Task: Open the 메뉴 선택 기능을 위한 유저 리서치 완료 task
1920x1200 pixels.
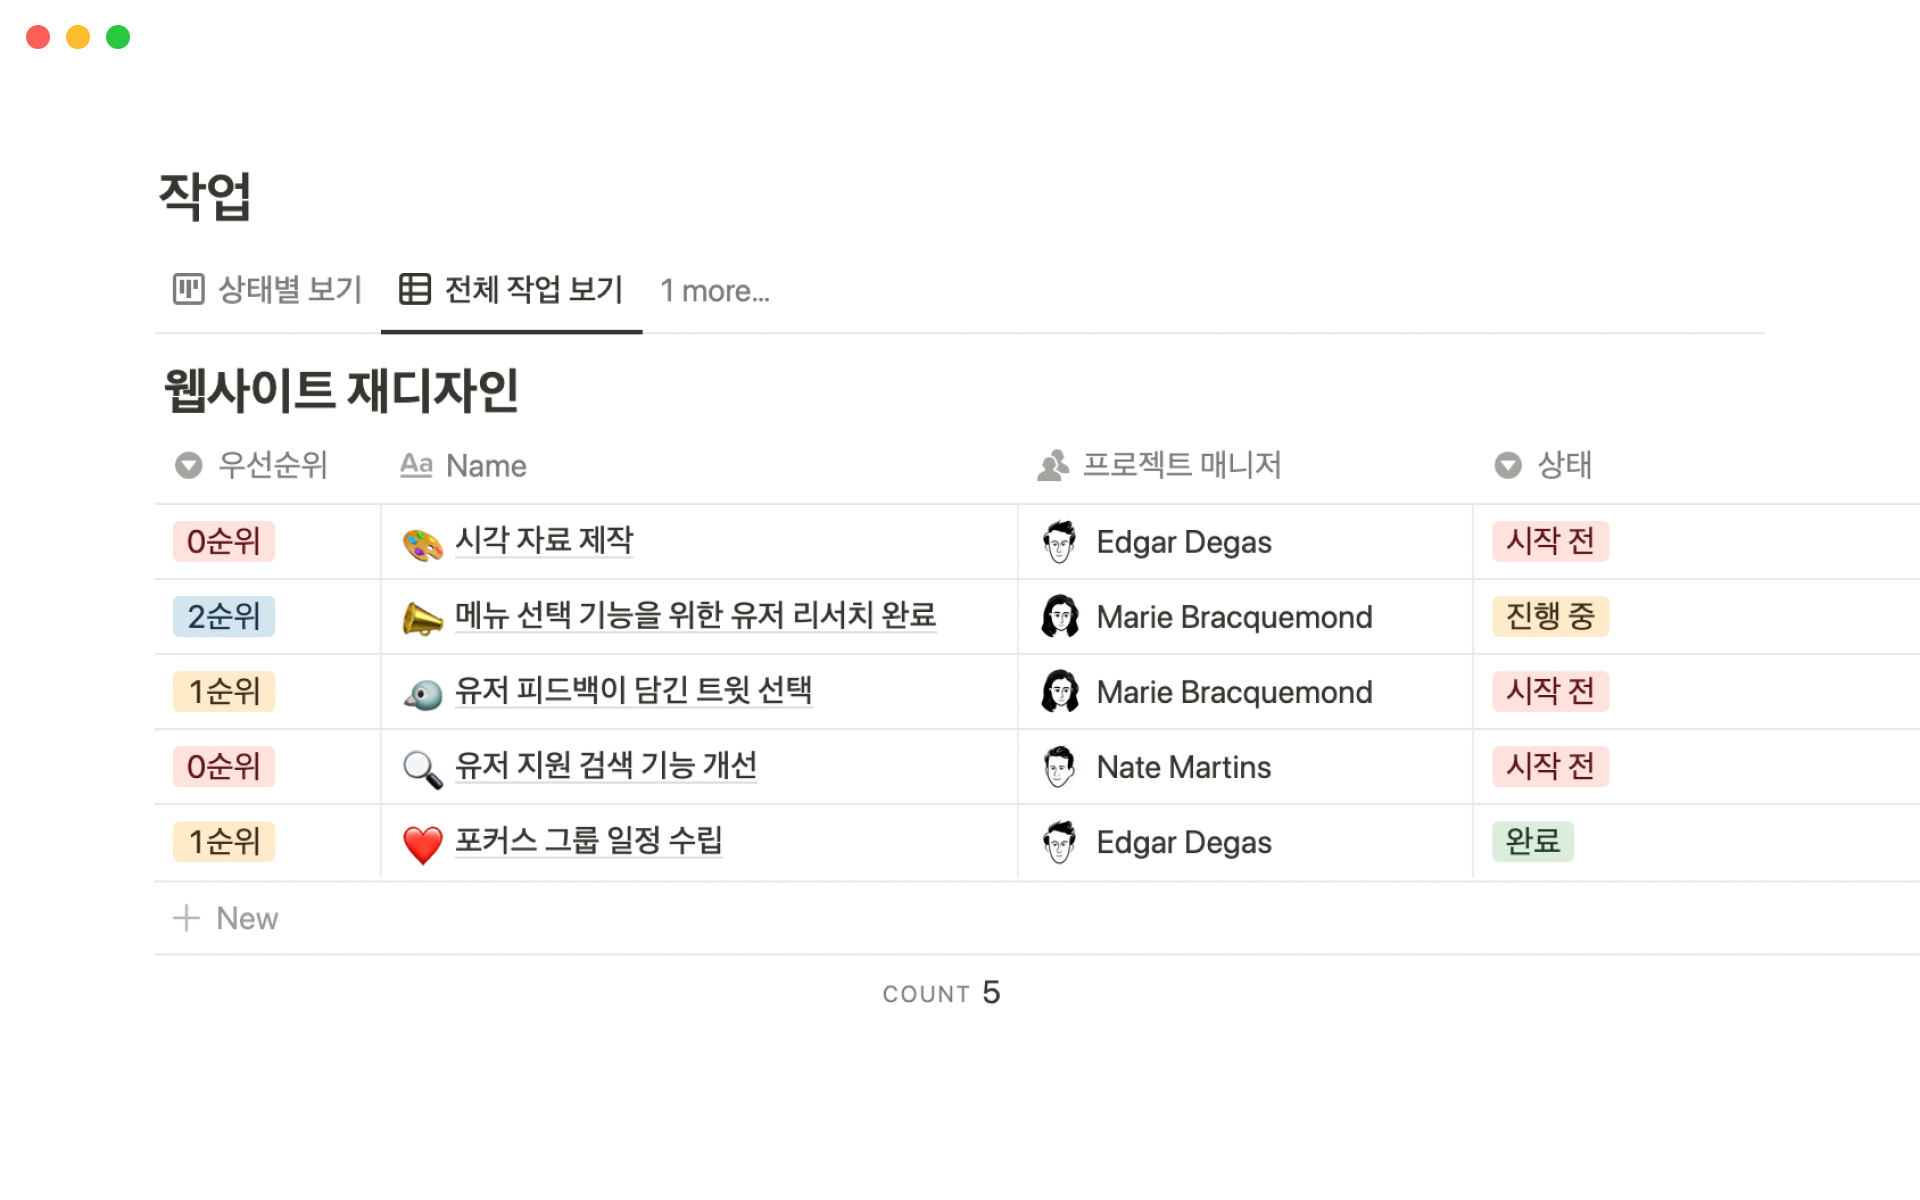Action: pos(695,615)
